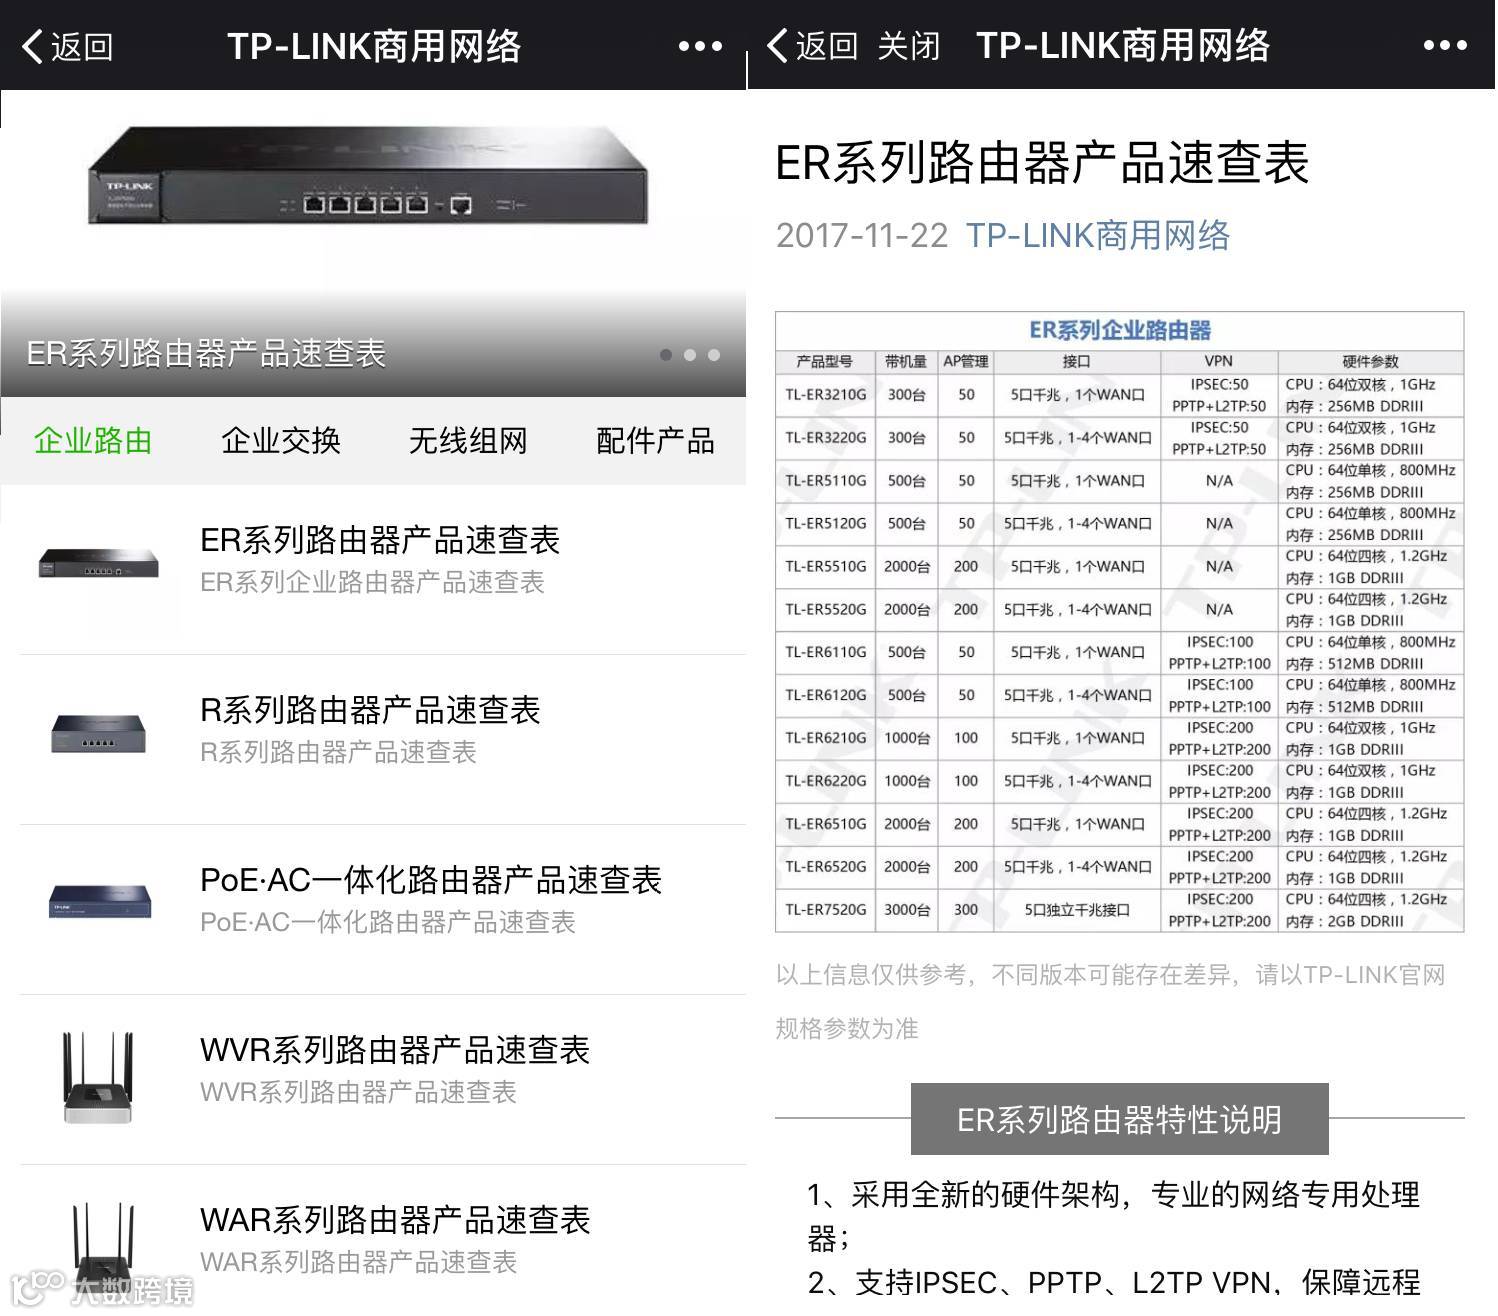The width and height of the screenshot is (1498, 1316).
Task: Click the WVR series antenna router thumbnail
Action: point(98,1078)
